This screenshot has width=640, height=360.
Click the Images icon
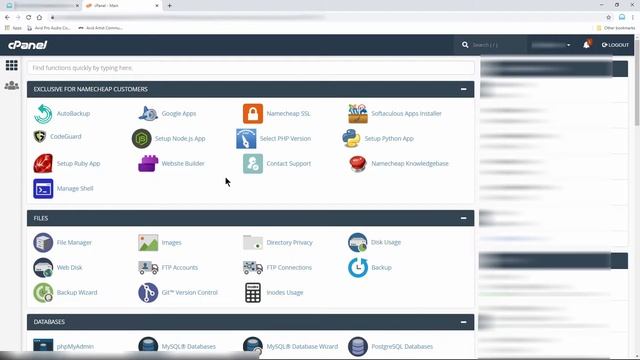148,242
